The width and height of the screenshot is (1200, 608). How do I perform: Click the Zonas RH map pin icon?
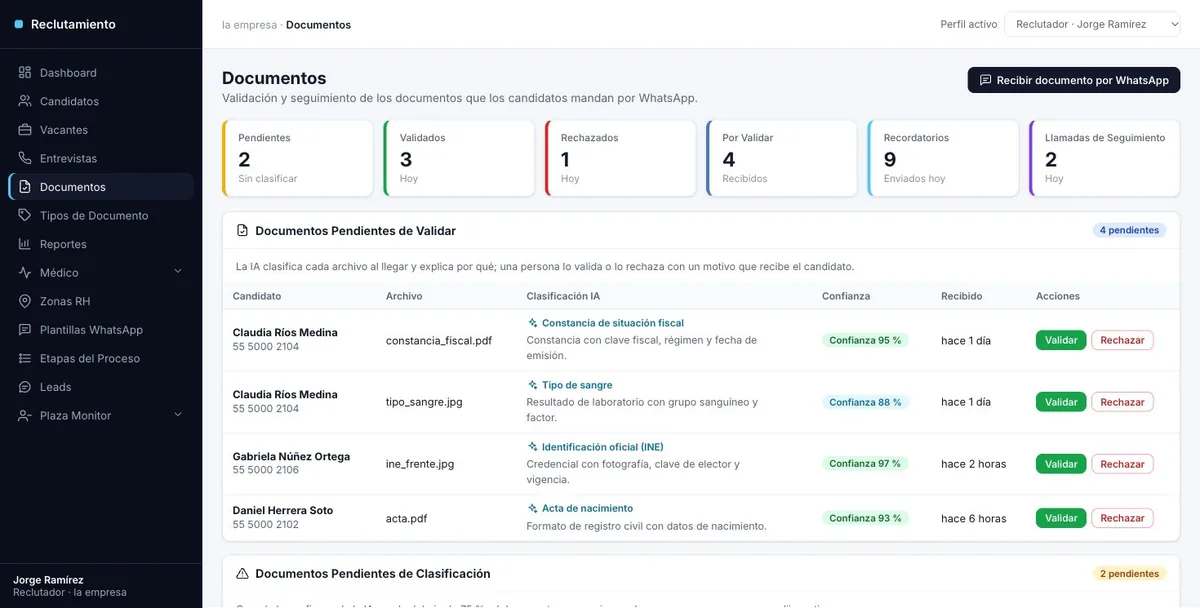coord(25,301)
